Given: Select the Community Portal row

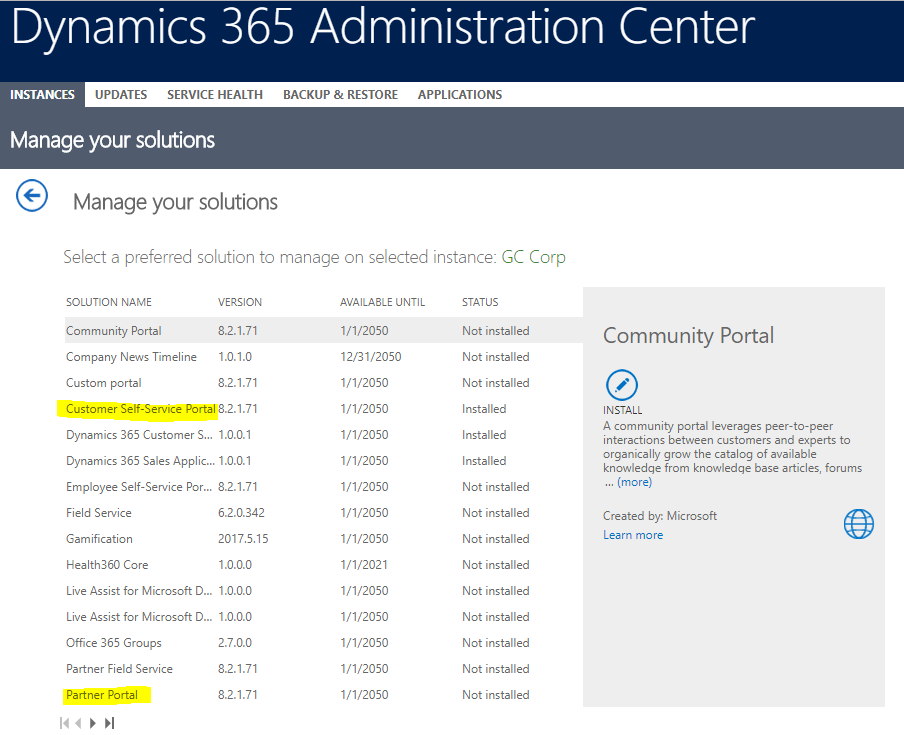Looking at the screenshot, I should [x=323, y=330].
